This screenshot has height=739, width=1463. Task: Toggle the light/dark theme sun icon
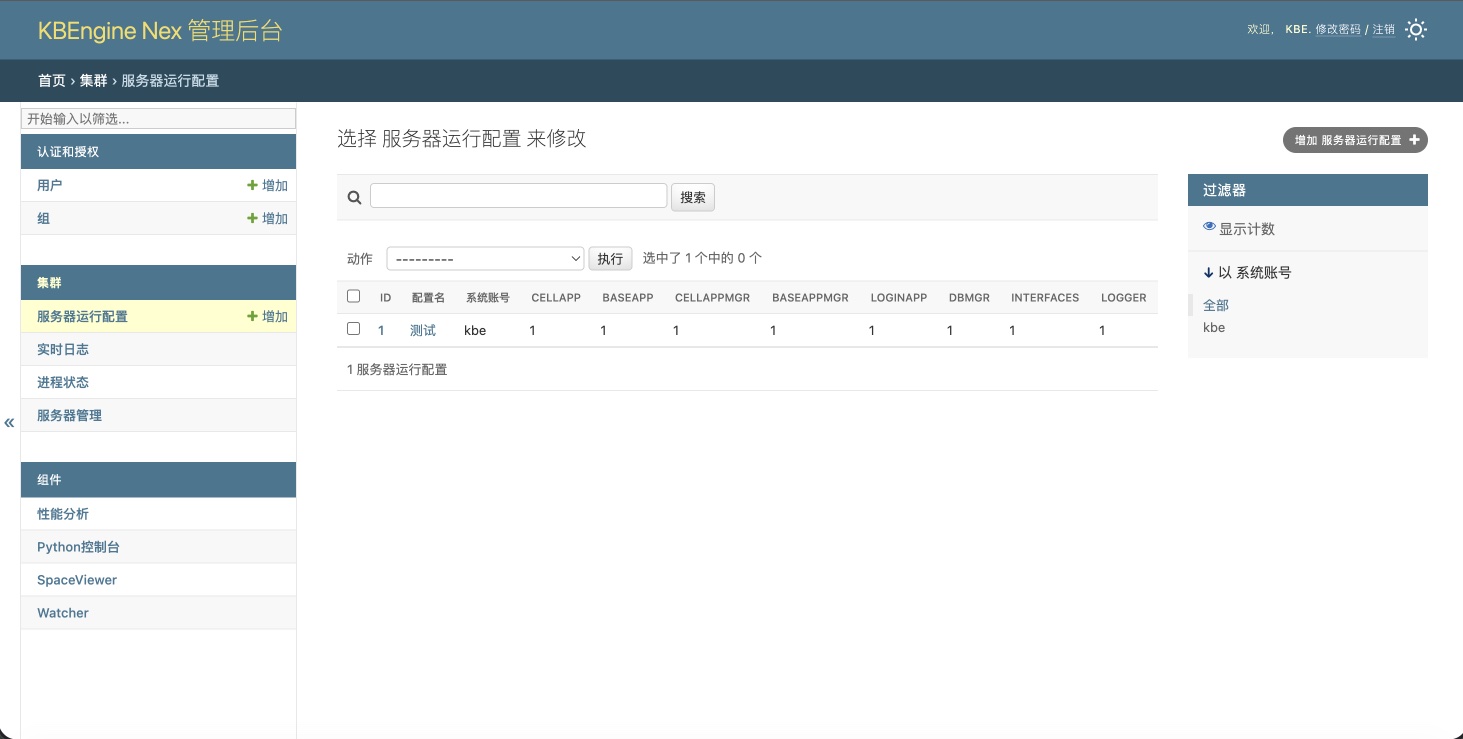pyautogui.click(x=1415, y=30)
